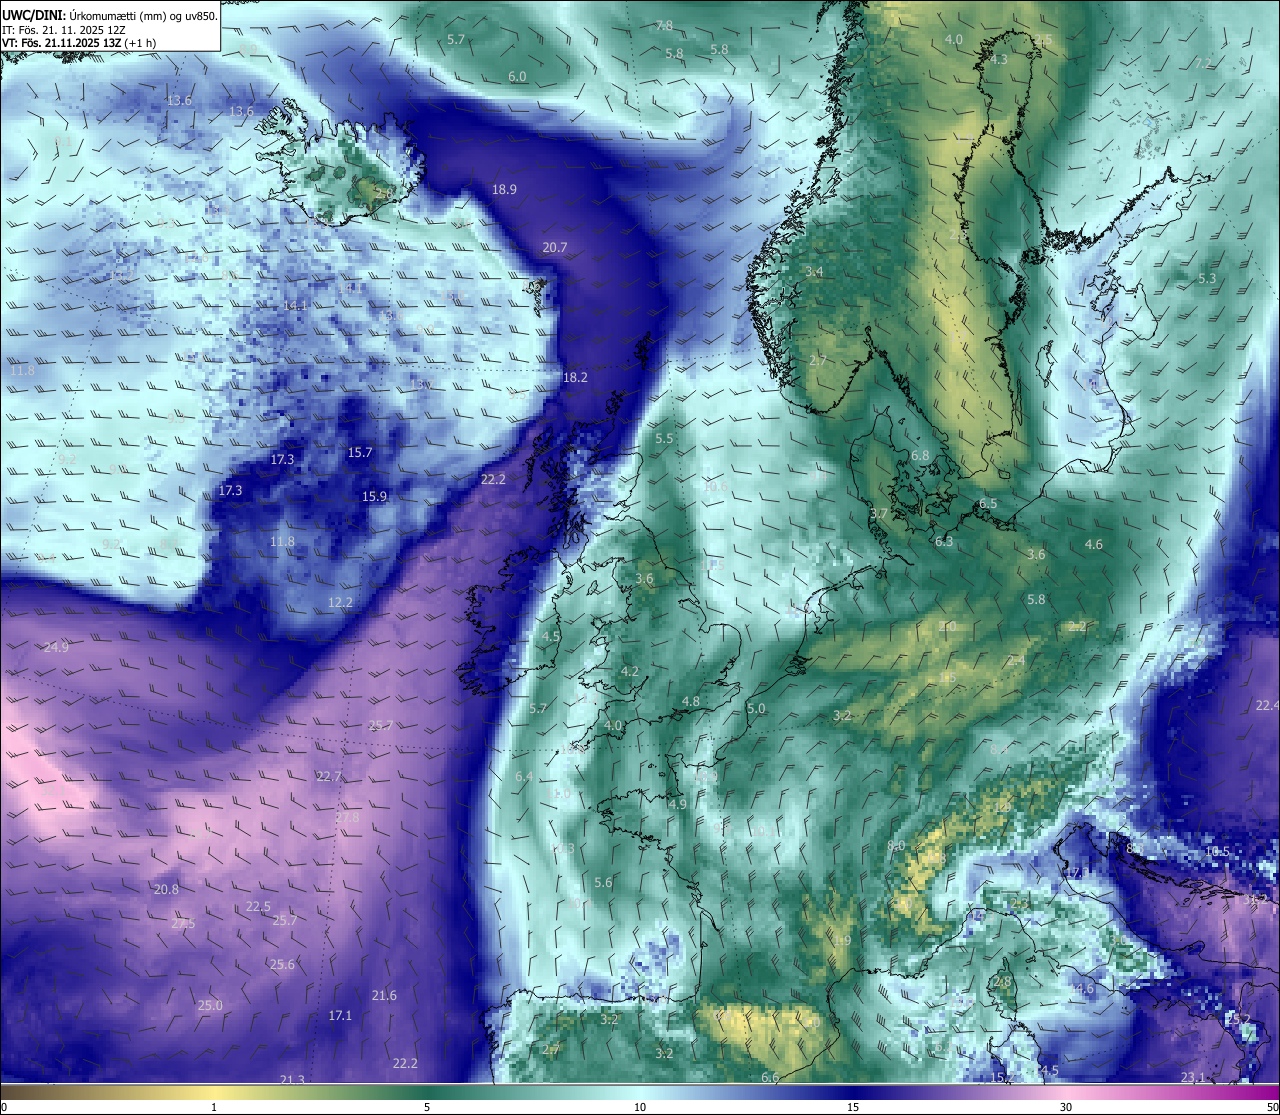Image resolution: width=1280 pixels, height=1115 pixels.
Task: Click the 18.2 map value
Action: [x=575, y=377]
